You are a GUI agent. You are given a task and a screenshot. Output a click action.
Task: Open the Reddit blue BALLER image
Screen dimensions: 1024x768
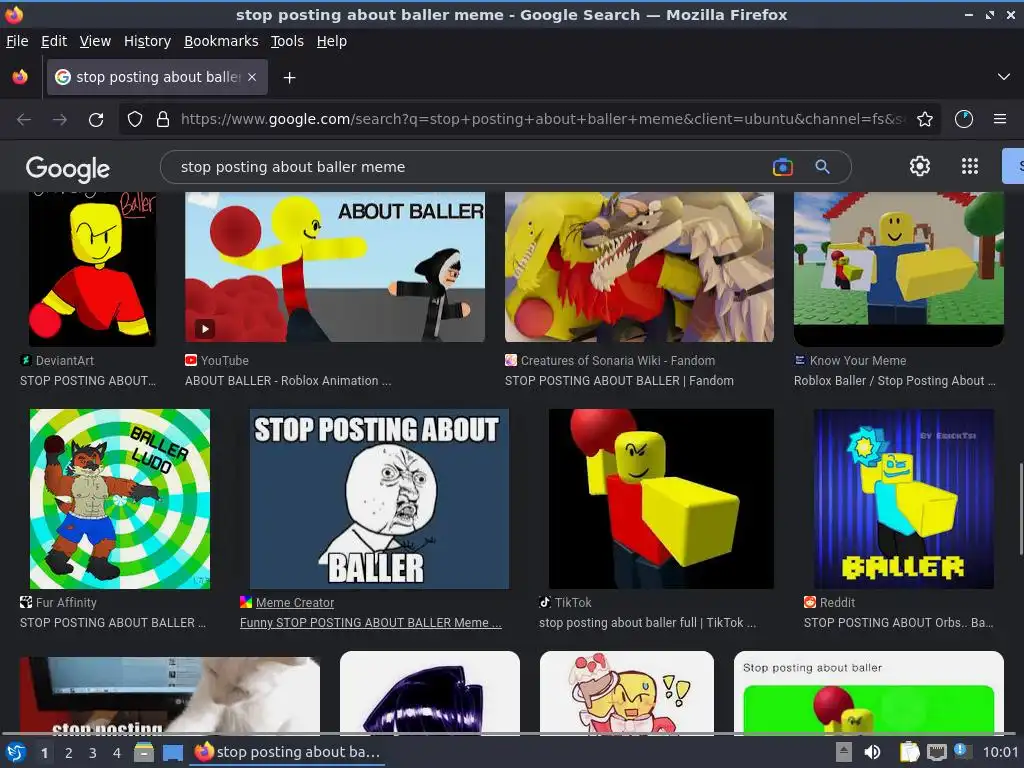click(x=904, y=499)
